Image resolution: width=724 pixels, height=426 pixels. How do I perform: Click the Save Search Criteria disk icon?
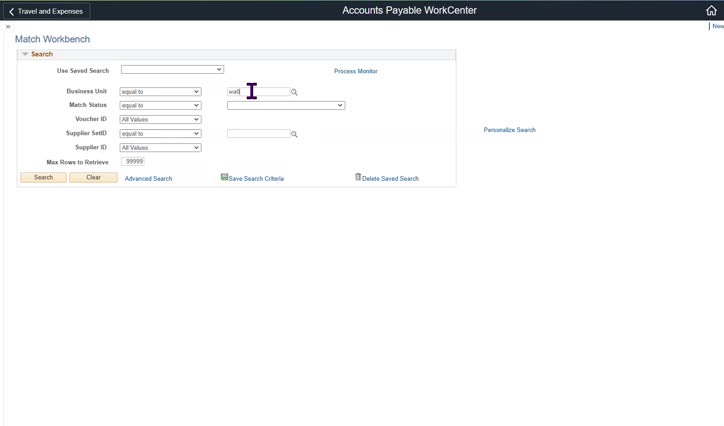tap(224, 177)
